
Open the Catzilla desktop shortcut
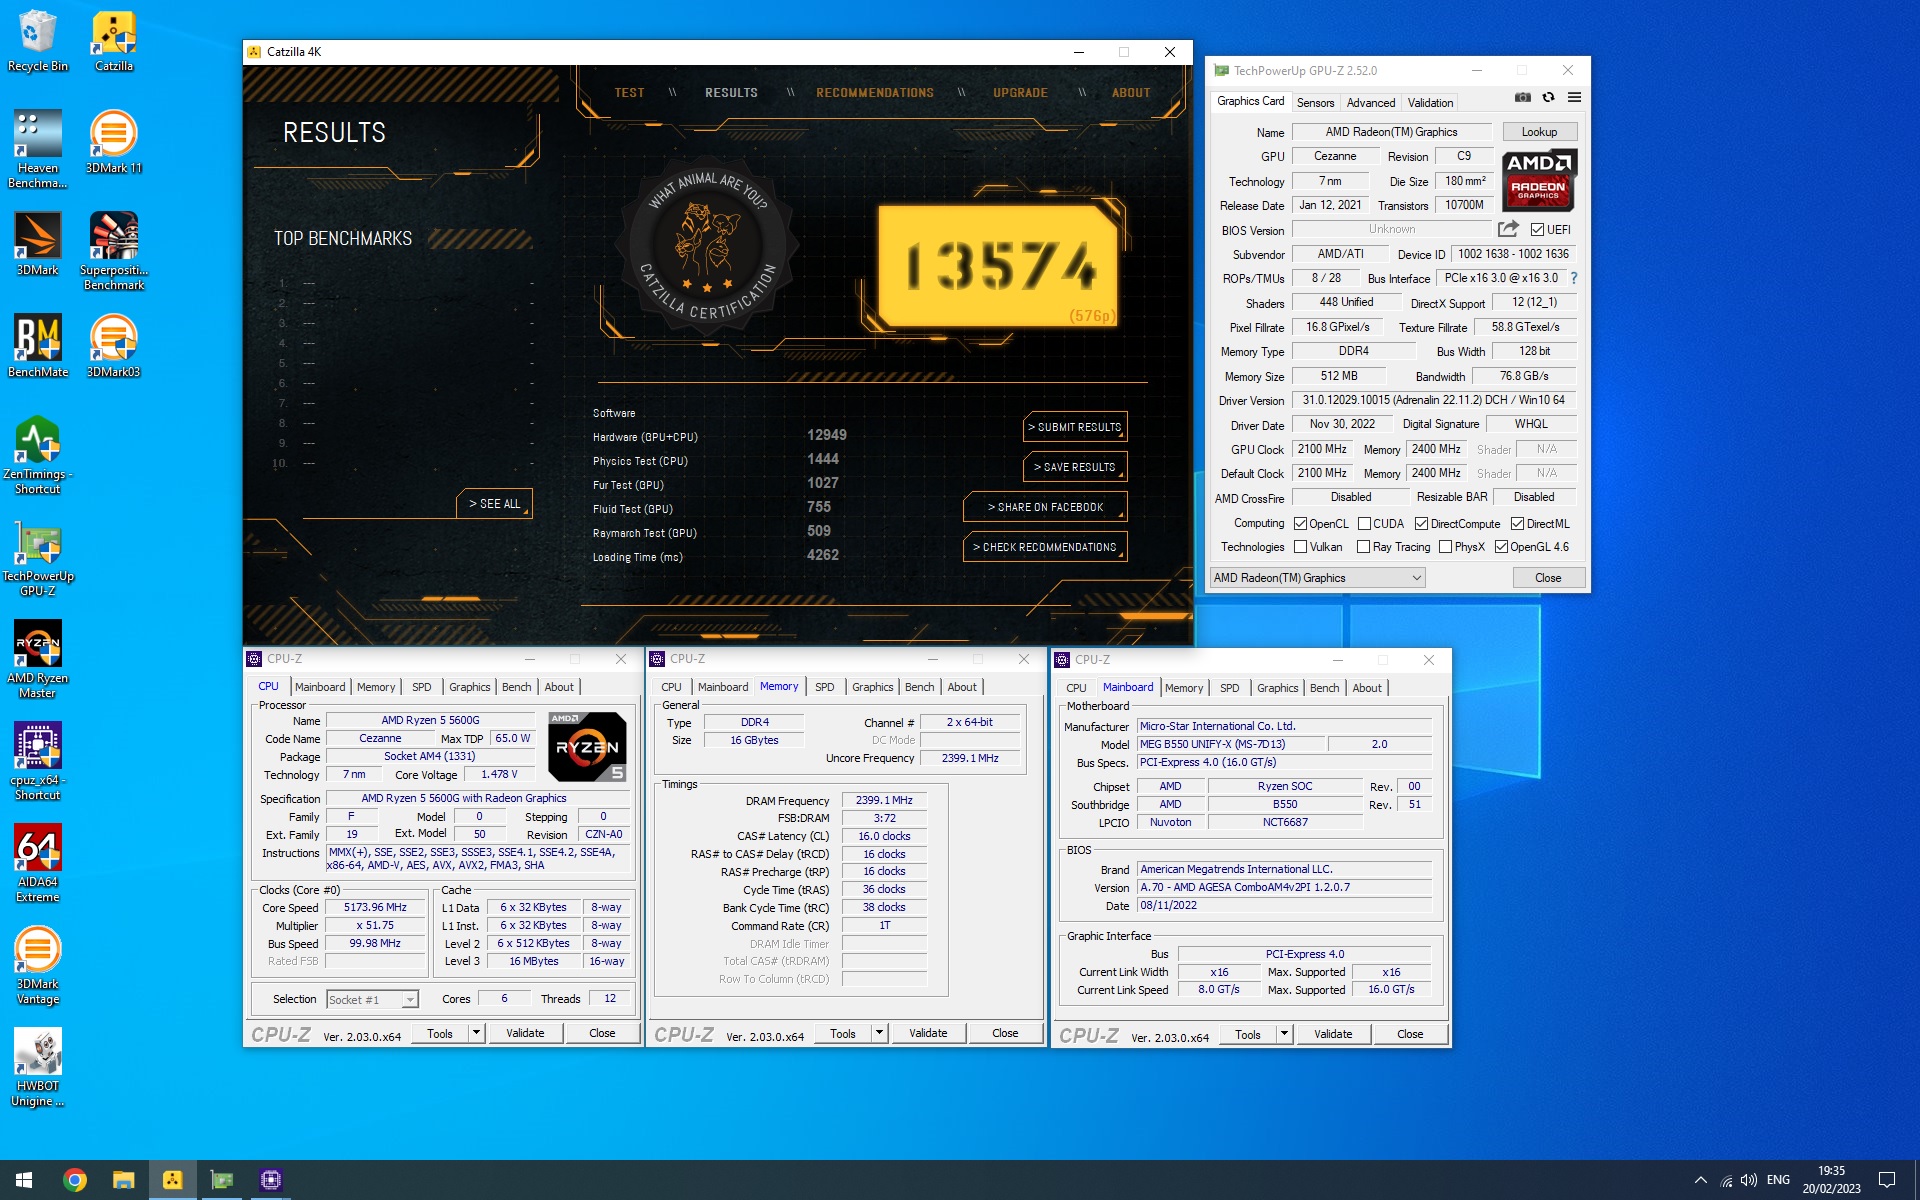[113, 41]
